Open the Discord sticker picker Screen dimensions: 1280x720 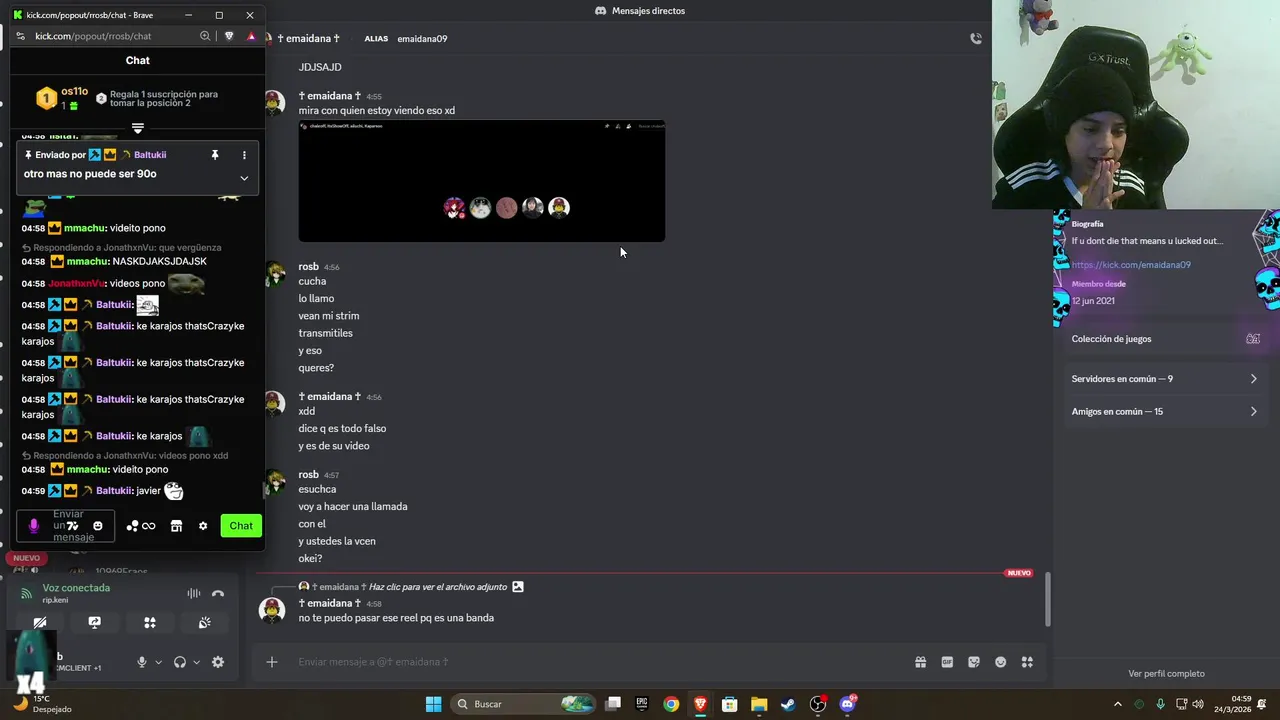(x=974, y=662)
